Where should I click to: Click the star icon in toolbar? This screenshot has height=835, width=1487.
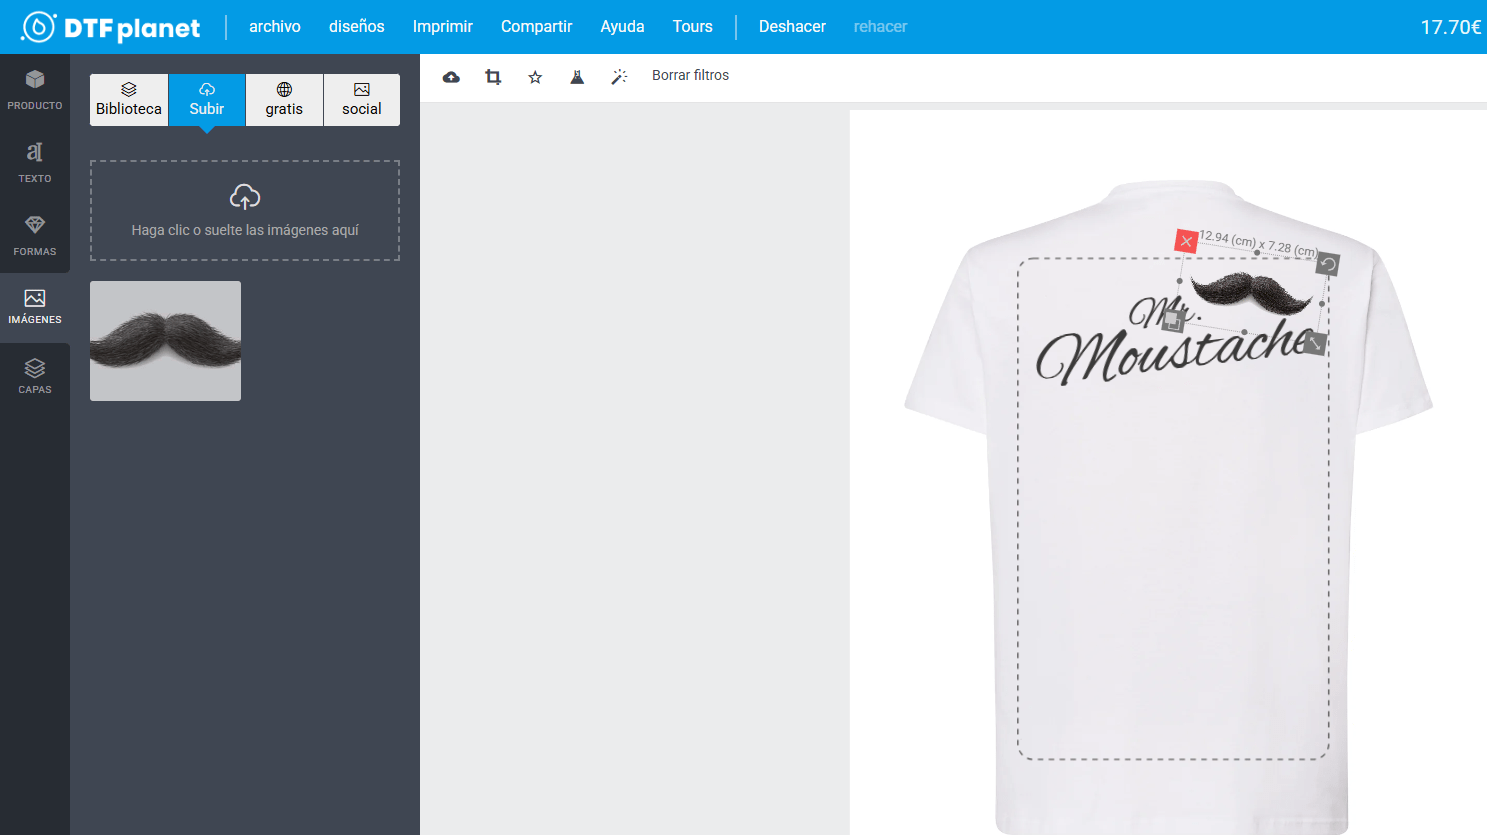pos(535,77)
